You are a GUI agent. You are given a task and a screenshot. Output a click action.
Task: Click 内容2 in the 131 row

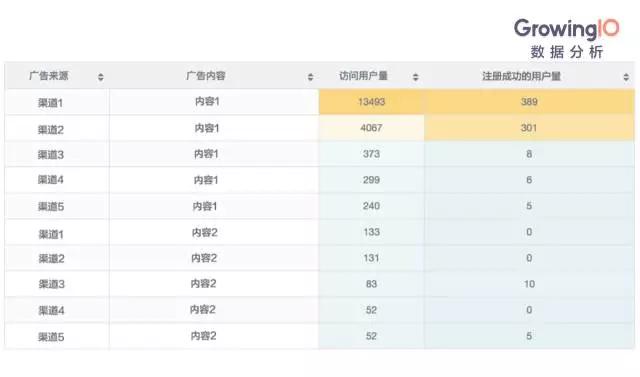(x=204, y=258)
